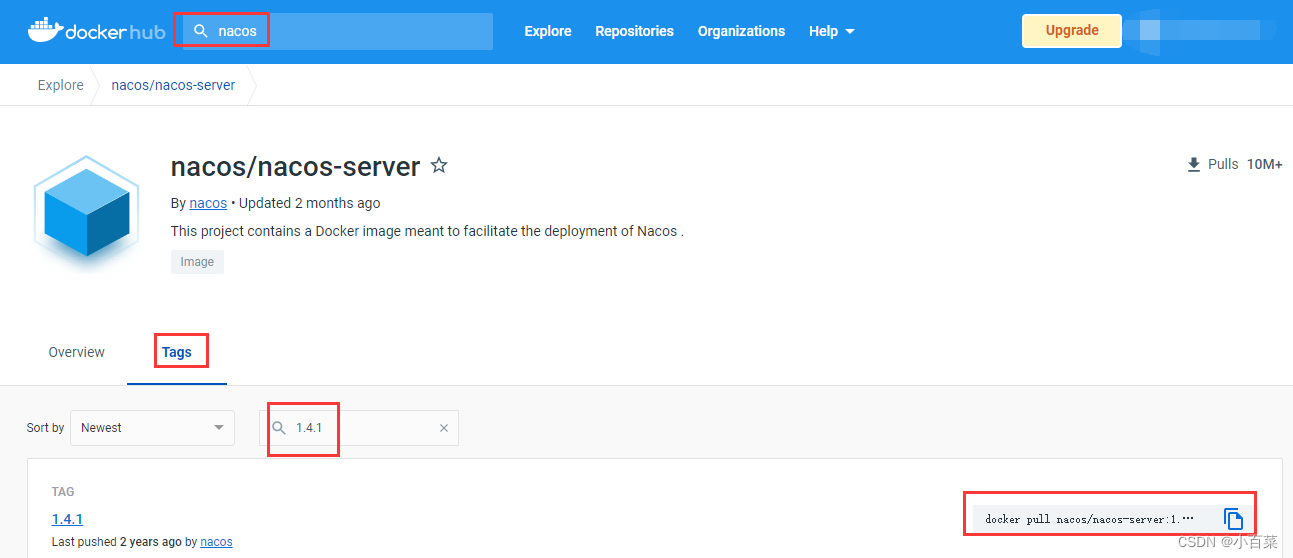Image resolution: width=1293 pixels, height=558 pixels.
Task: Open nacos link after Last pushed
Action: coord(216,542)
